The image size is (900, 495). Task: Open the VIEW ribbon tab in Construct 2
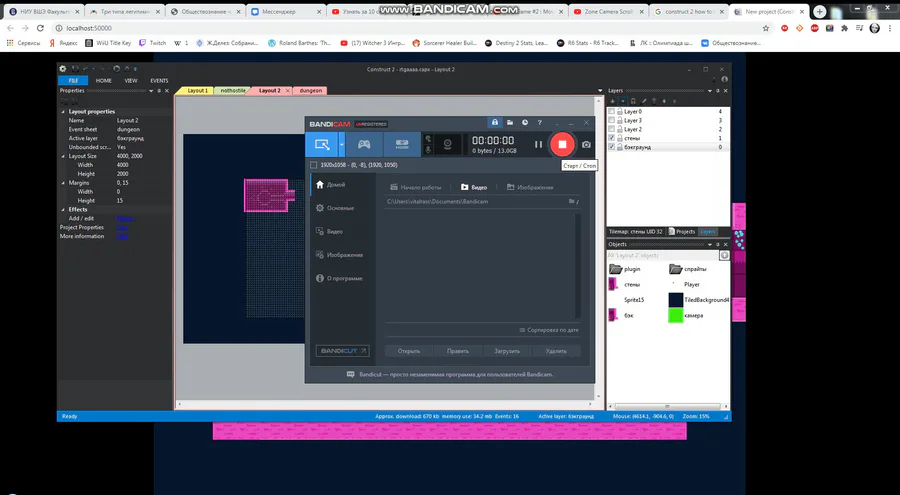coord(131,80)
